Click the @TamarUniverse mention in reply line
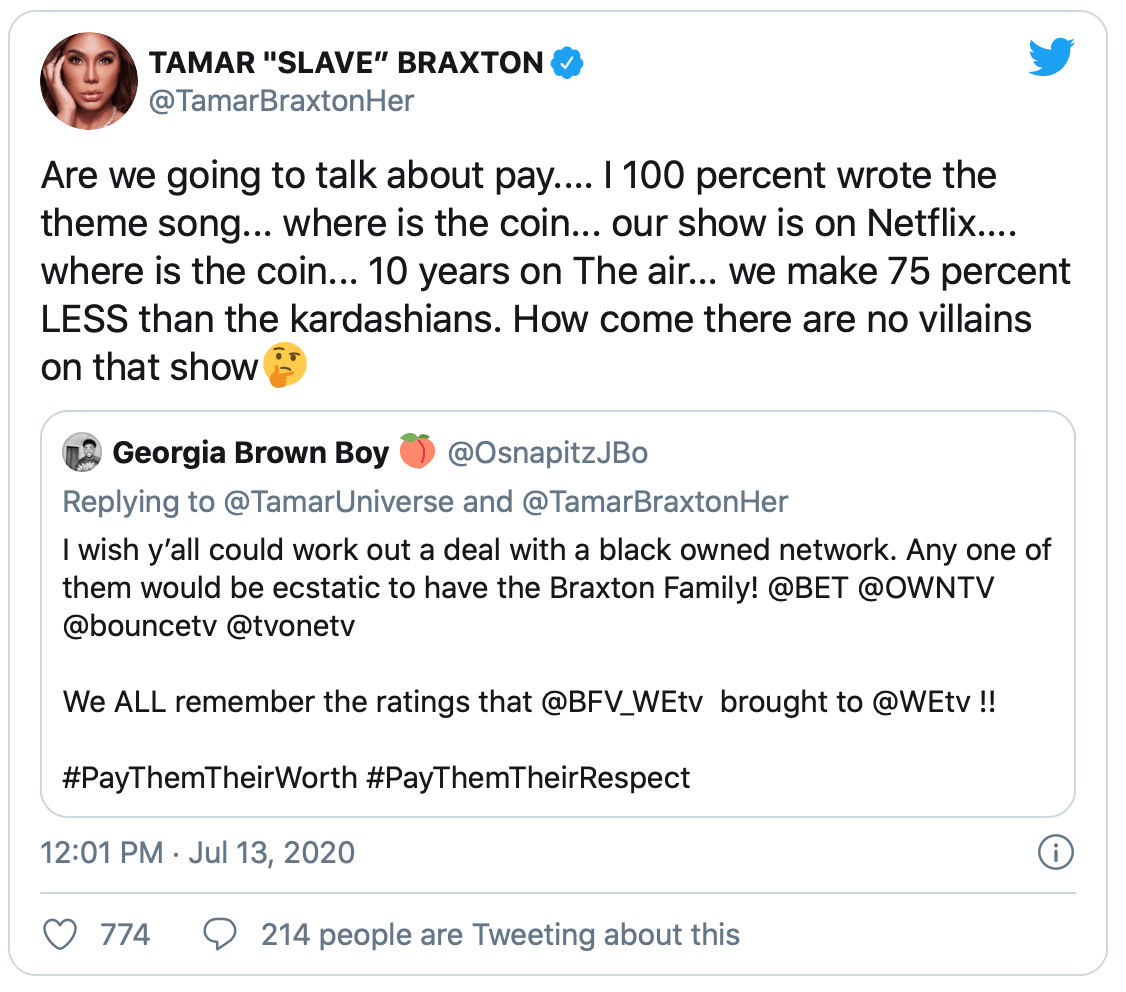The image size is (1126, 992). click(x=340, y=501)
